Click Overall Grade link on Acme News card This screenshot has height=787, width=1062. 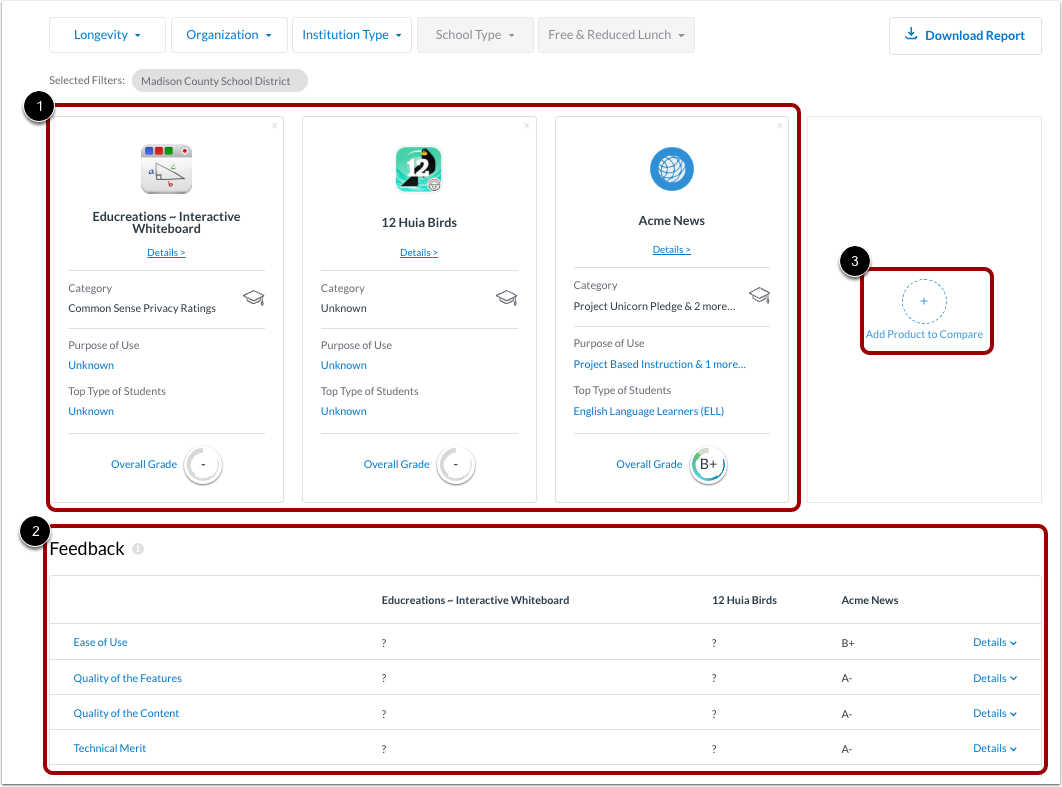click(649, 465)
